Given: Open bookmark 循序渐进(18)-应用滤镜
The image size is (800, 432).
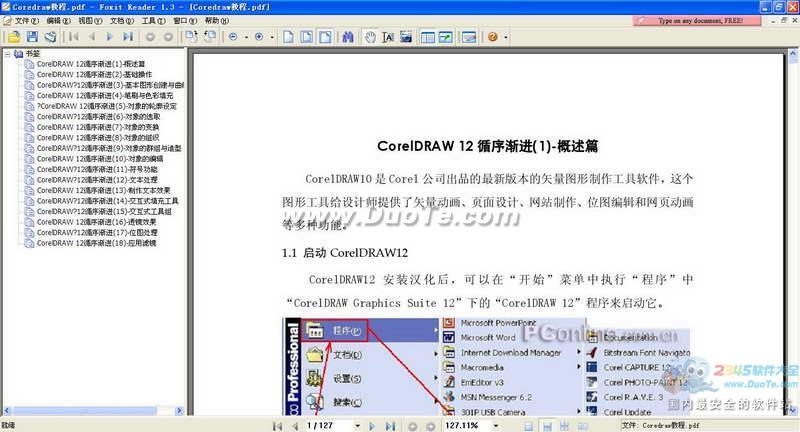Looking at the screenshot, I should point(96,243).
